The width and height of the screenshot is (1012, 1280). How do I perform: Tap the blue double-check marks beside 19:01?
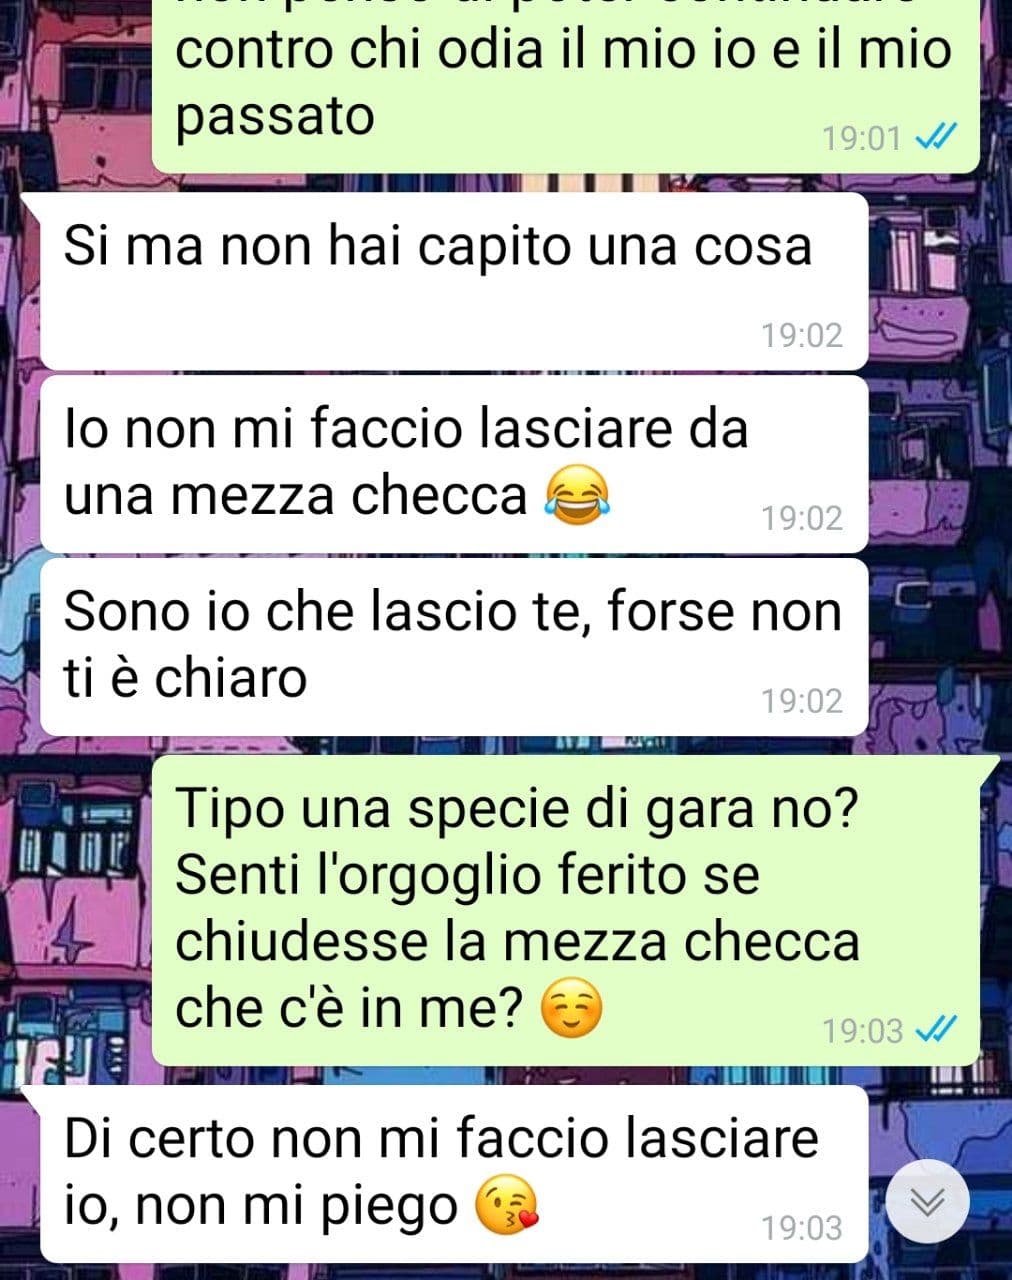(936, 136)
